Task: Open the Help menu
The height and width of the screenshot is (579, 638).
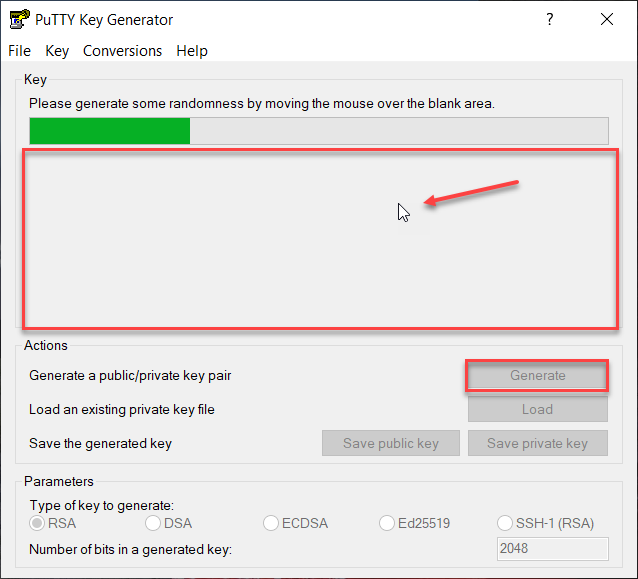Action: (192, 51)
